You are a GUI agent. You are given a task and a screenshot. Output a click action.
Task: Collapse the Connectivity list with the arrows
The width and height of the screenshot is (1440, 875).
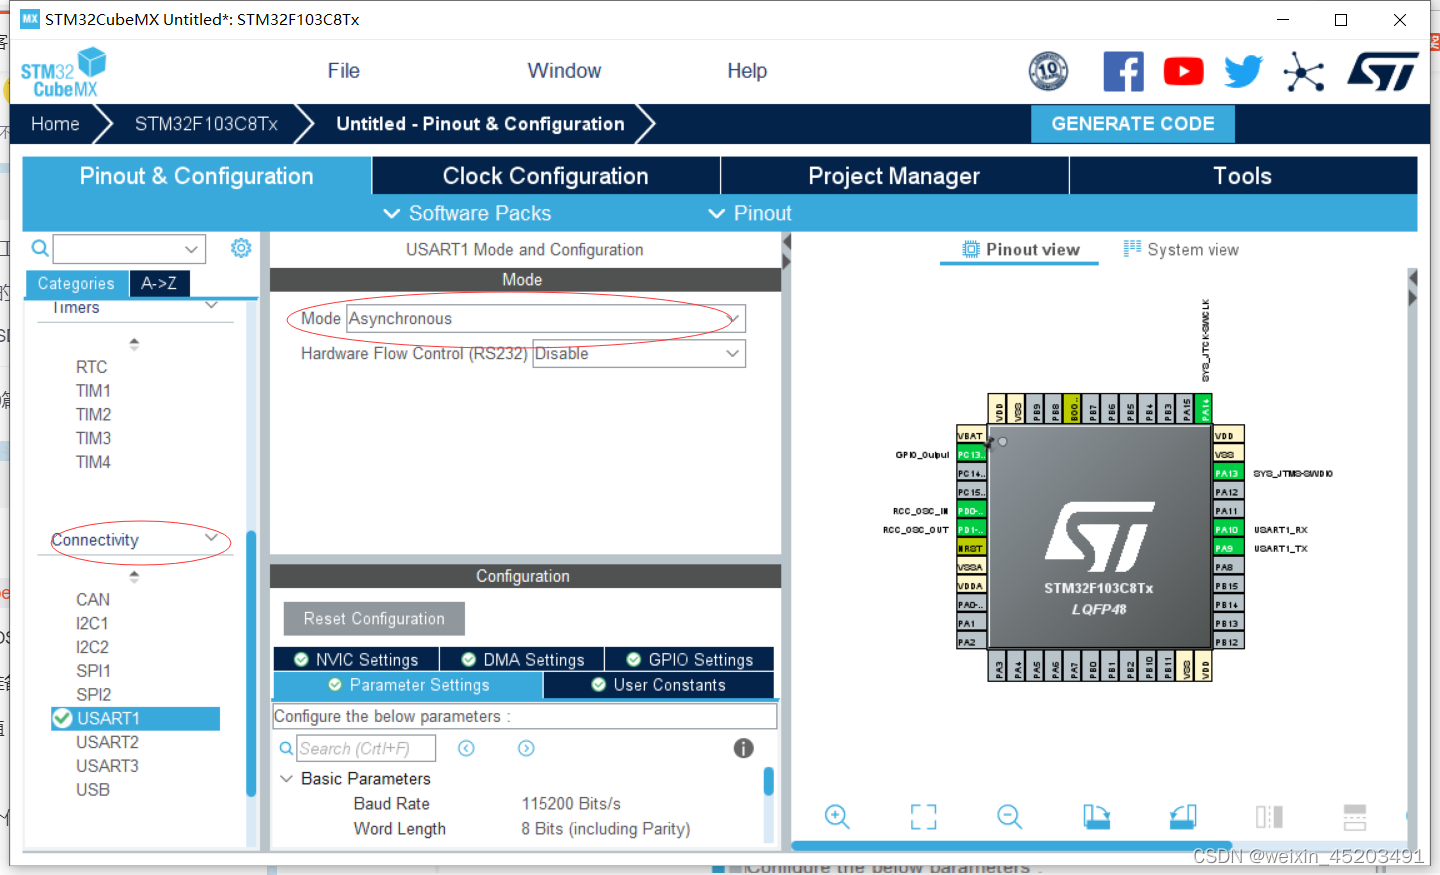134,576
